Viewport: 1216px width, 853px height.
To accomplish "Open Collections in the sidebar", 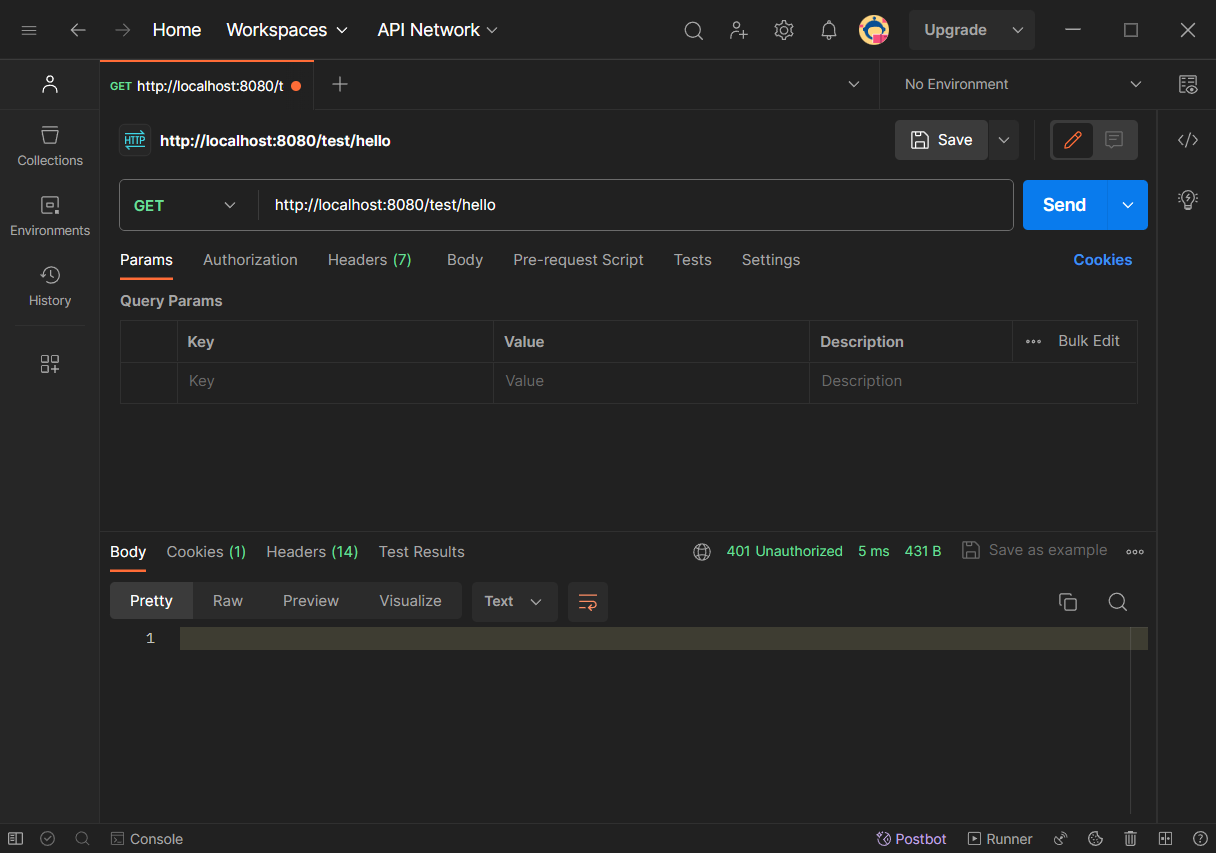I will pyautogui.click(x=50, y=146).
